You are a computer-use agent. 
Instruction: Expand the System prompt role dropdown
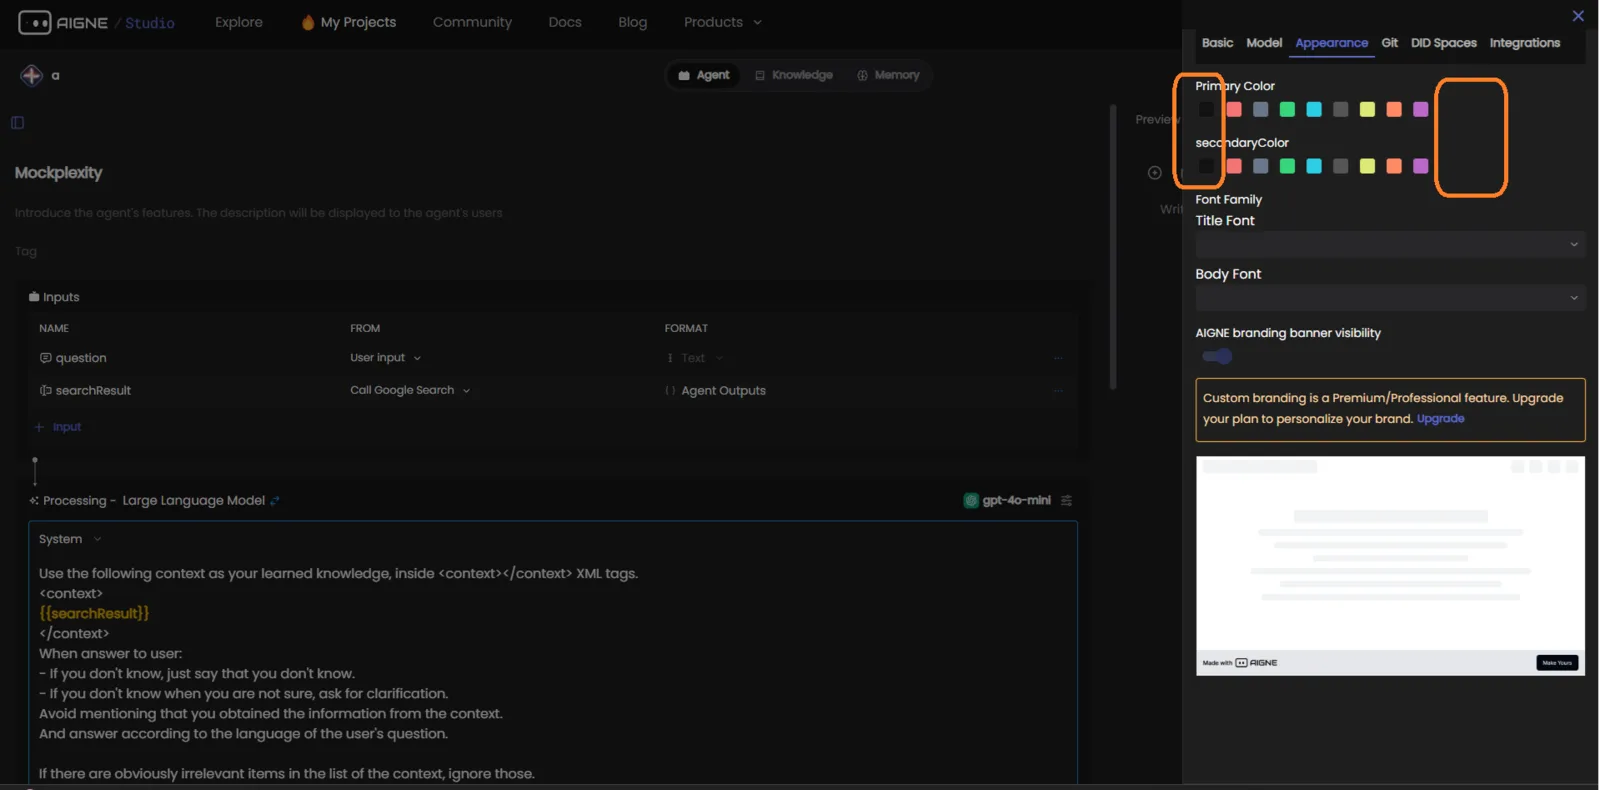(70, 539)
